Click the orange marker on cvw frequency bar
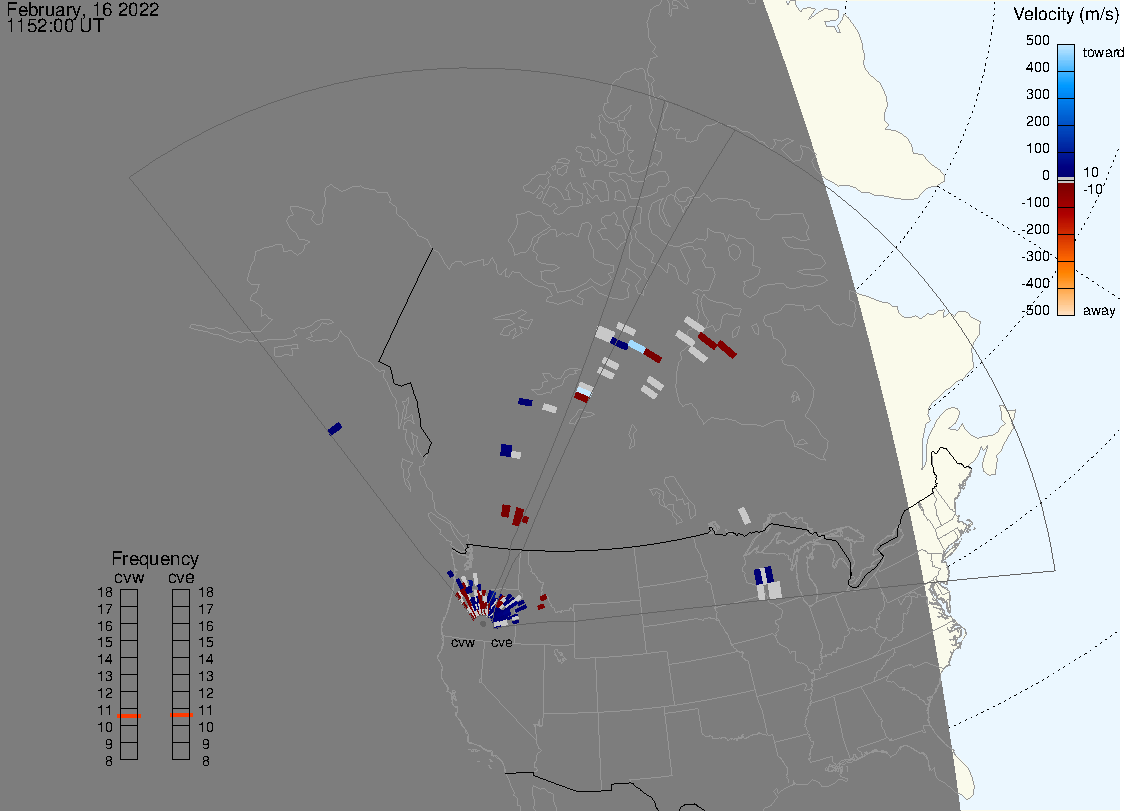The width and height of the screenshot is (1124, 811). [x=129, y=716]
